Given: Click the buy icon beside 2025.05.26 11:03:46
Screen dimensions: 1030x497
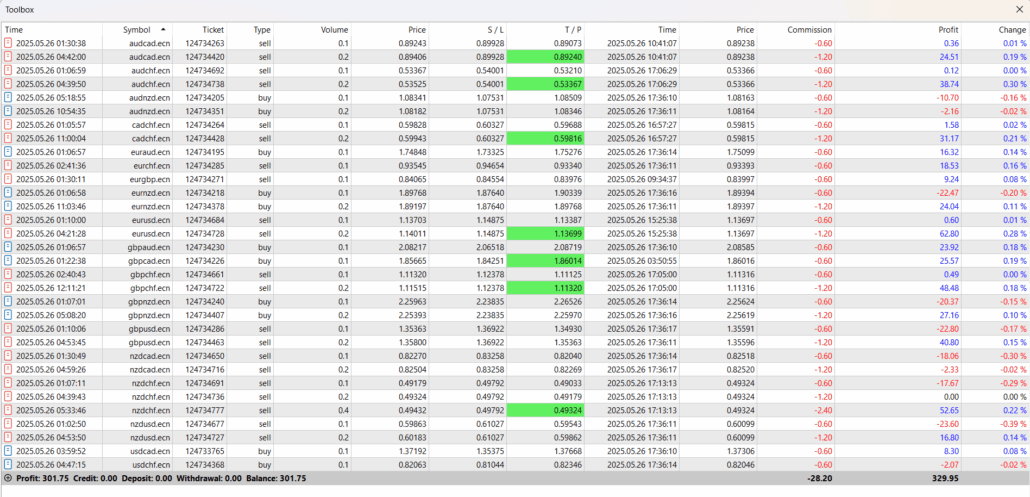Looking at the screenshot, I should tap(8, 206).
